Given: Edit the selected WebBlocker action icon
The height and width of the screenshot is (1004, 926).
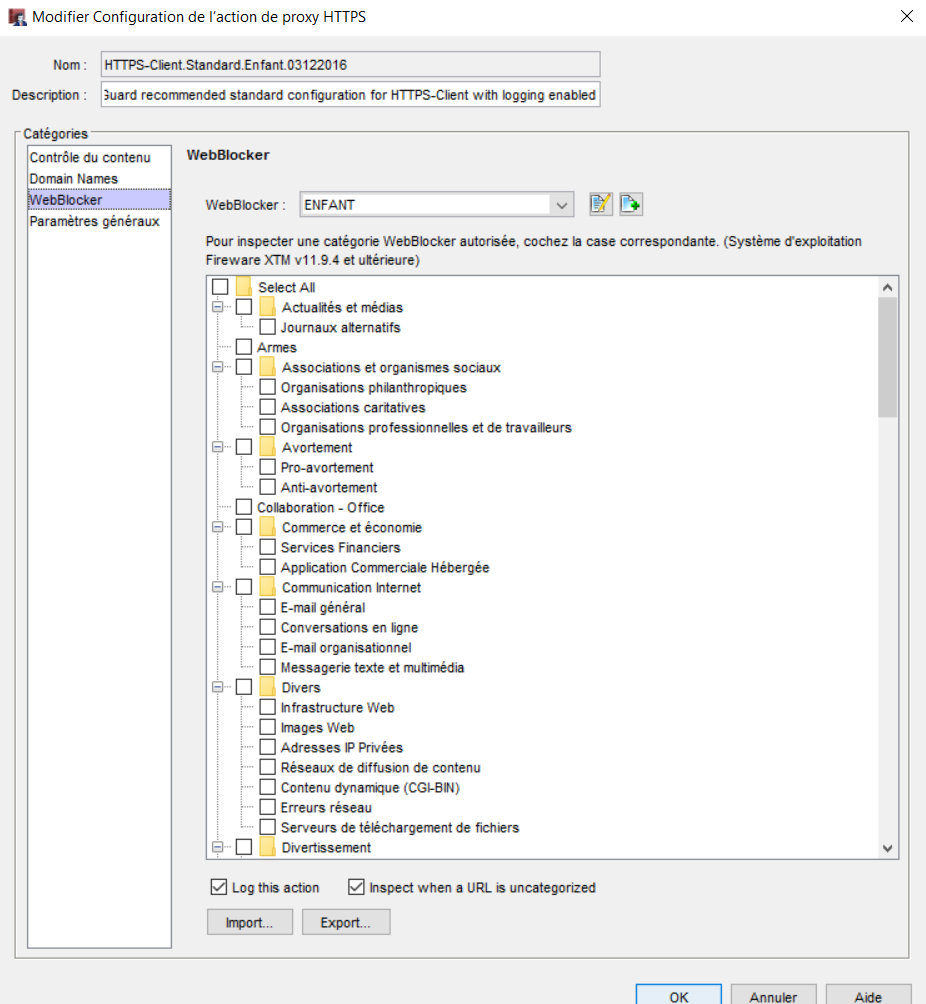Looking at the screenshot, I should pos(601,204).
